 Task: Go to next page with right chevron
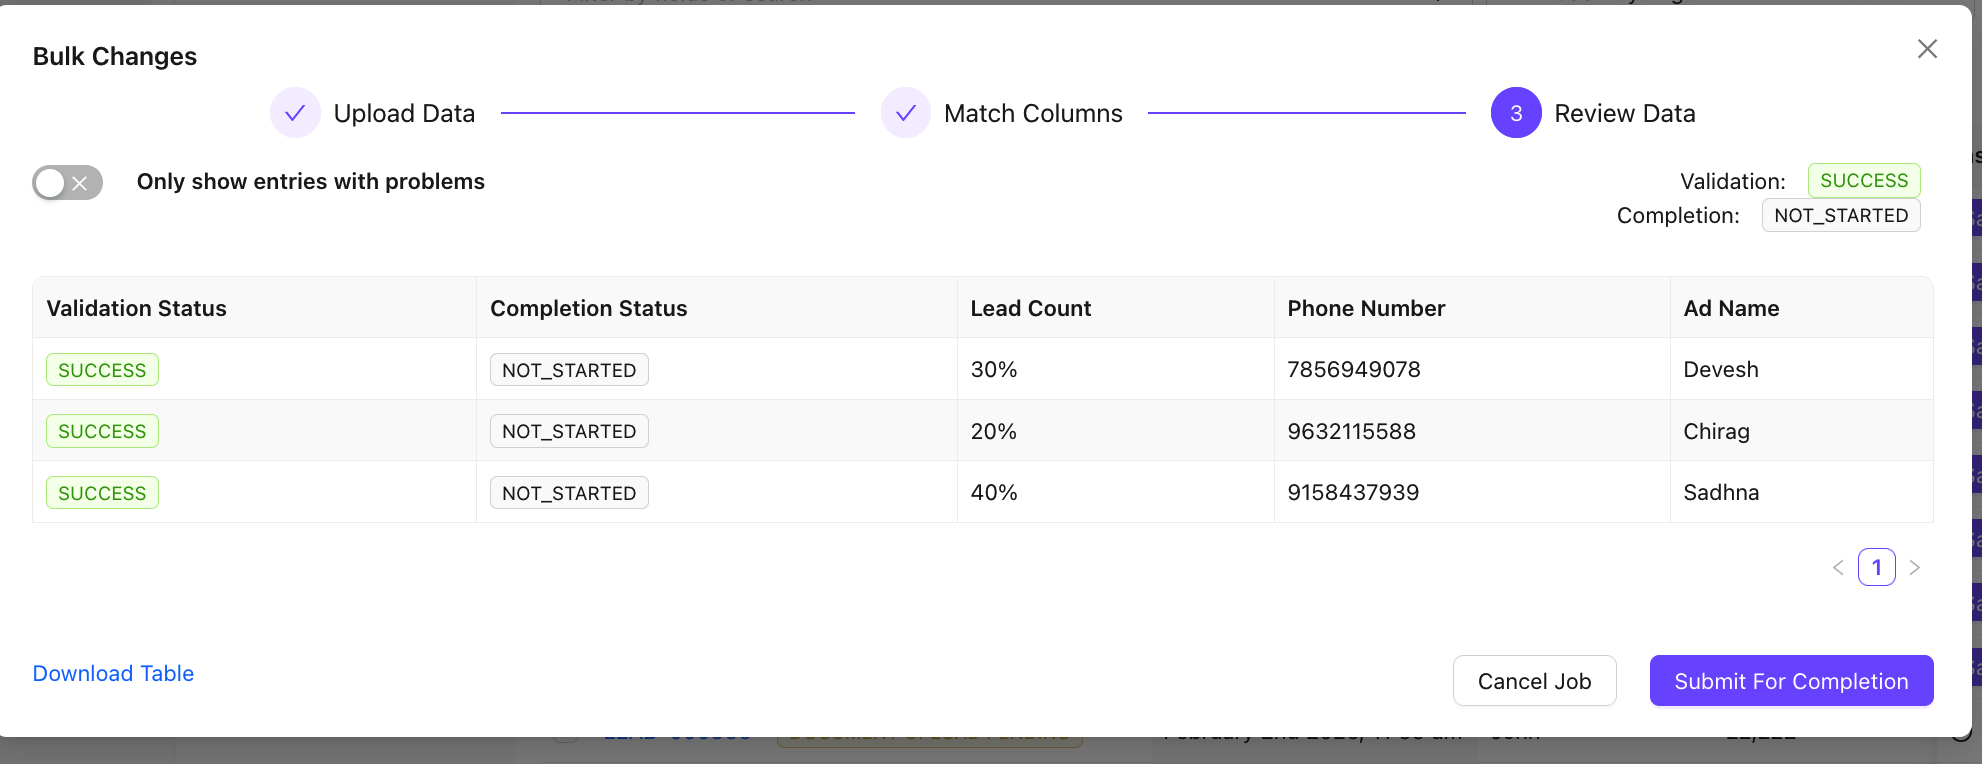point(1914,567)
